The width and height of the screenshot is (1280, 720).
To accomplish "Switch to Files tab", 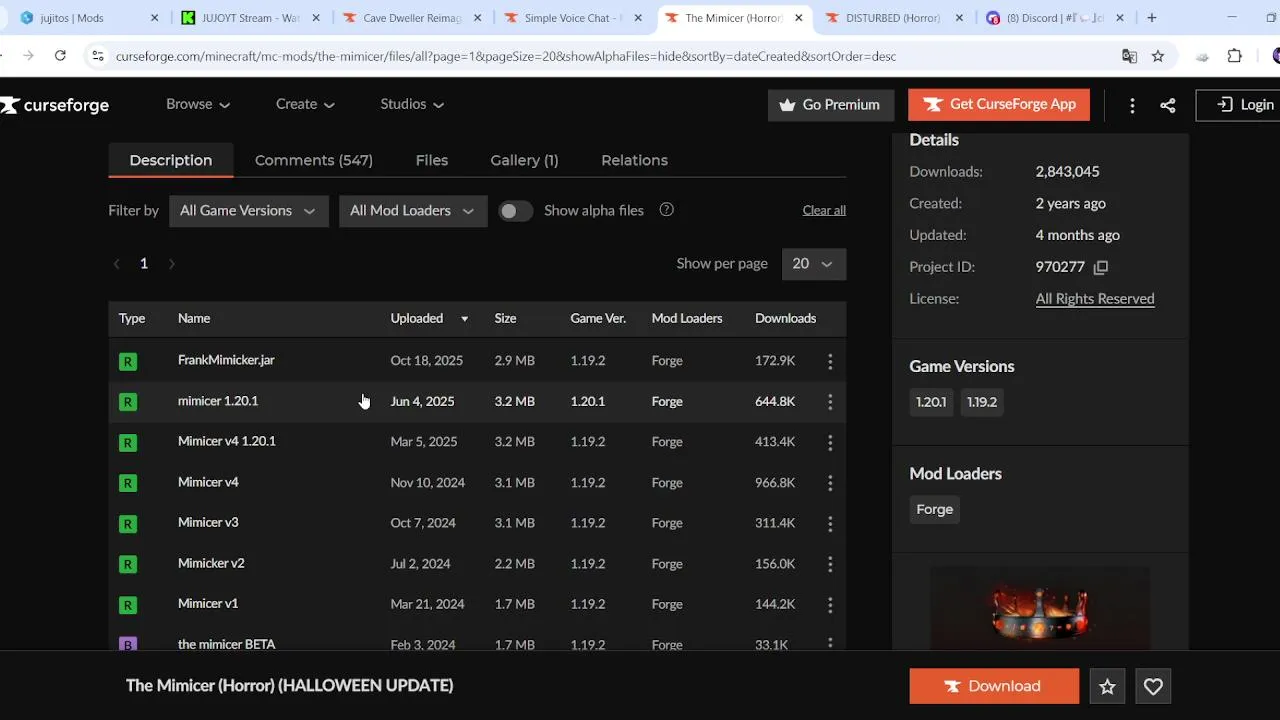I will 432,160.
